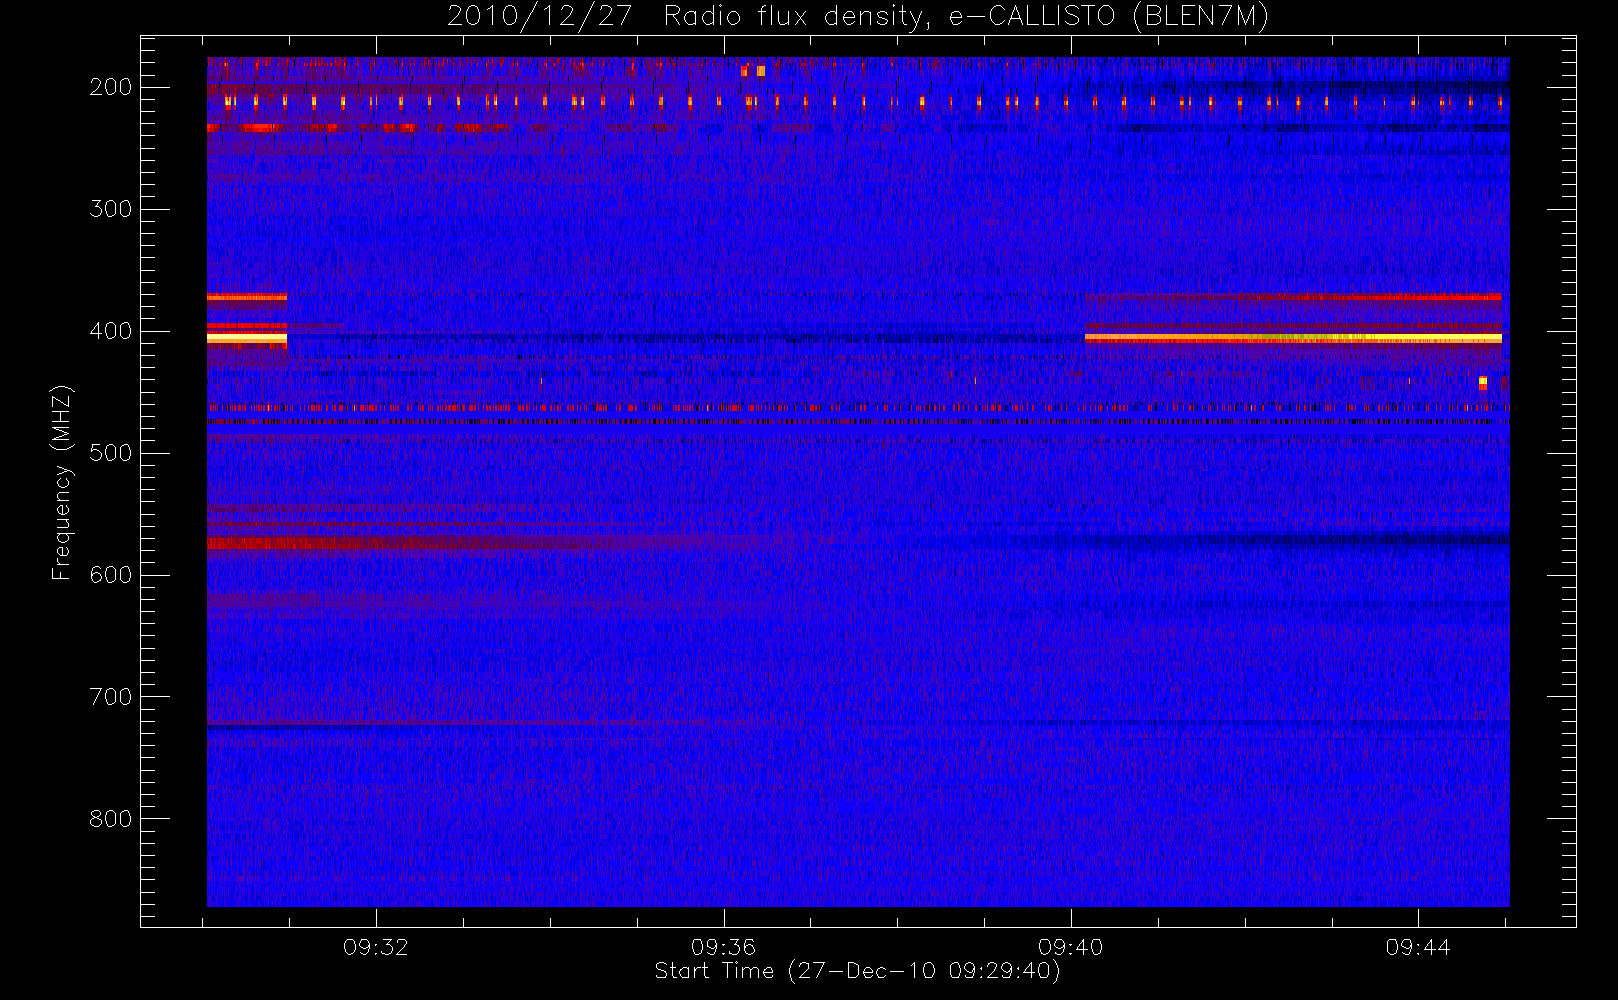1618x1000 pixels.
Task: Click the 'Frequency (MHZ)' axis label
Action: [62, 482]
